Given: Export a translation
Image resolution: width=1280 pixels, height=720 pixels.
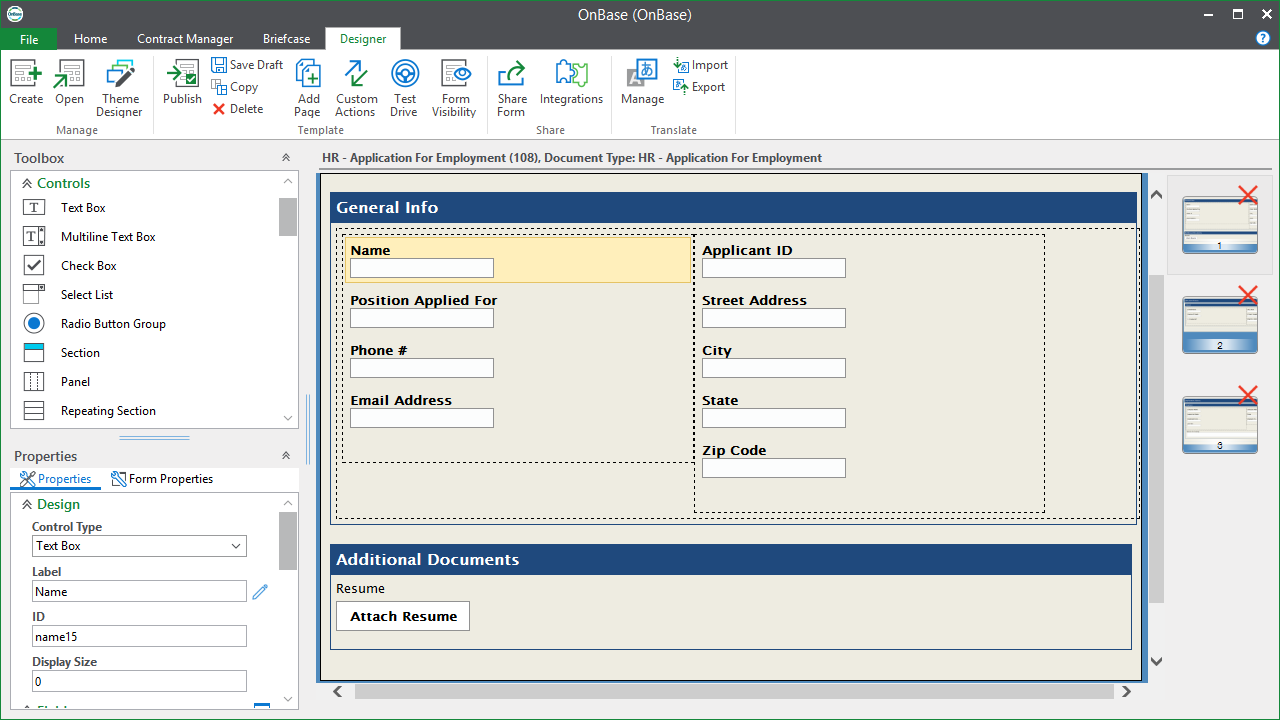Looking at the screenshot, I should [x=700, y=87].
